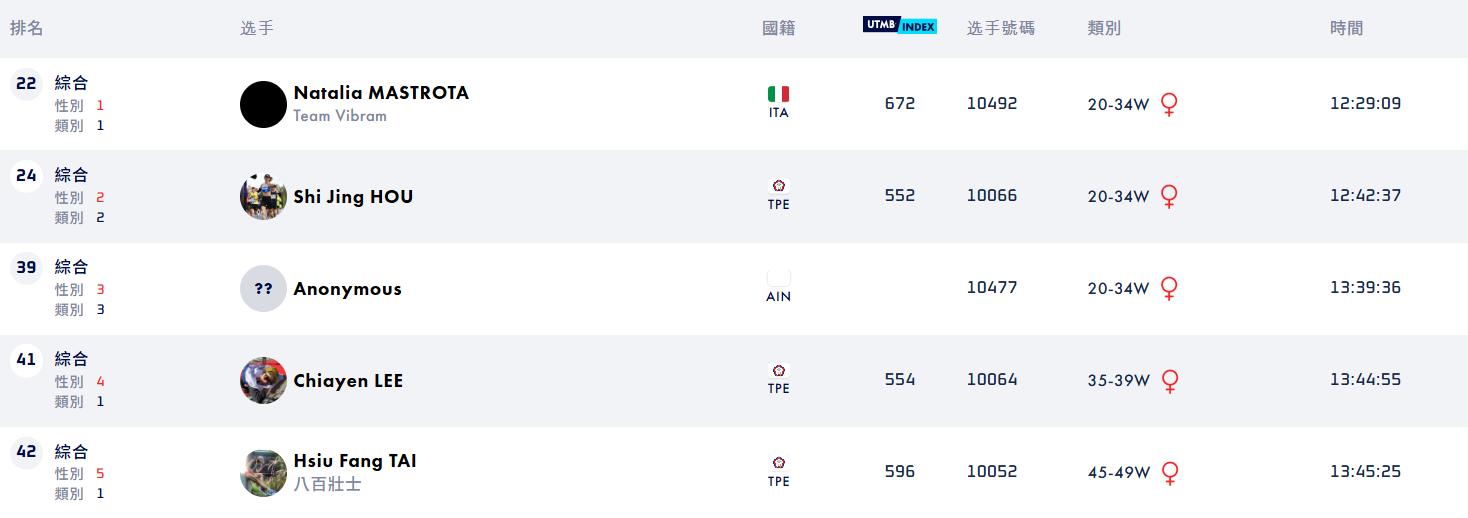Click finish time 13:45:25

(1365, 471)
